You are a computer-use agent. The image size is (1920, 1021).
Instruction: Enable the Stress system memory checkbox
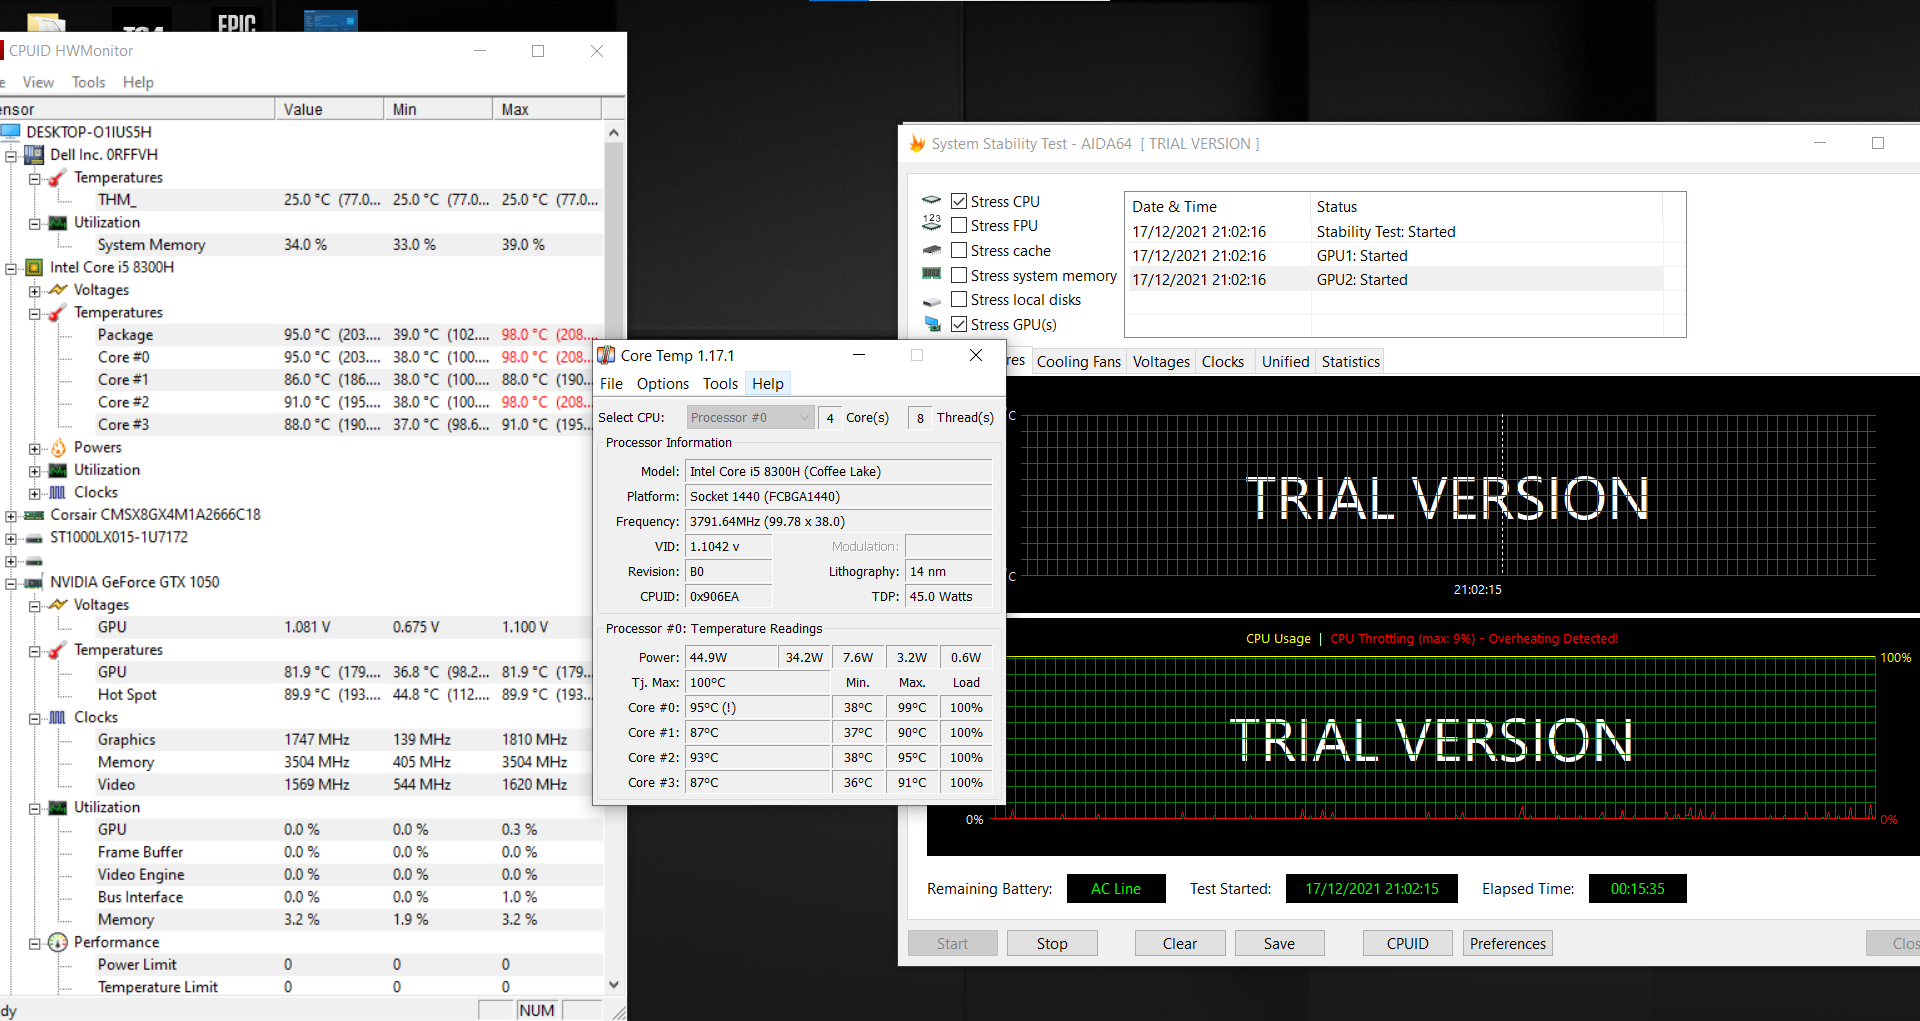(959, 275)
